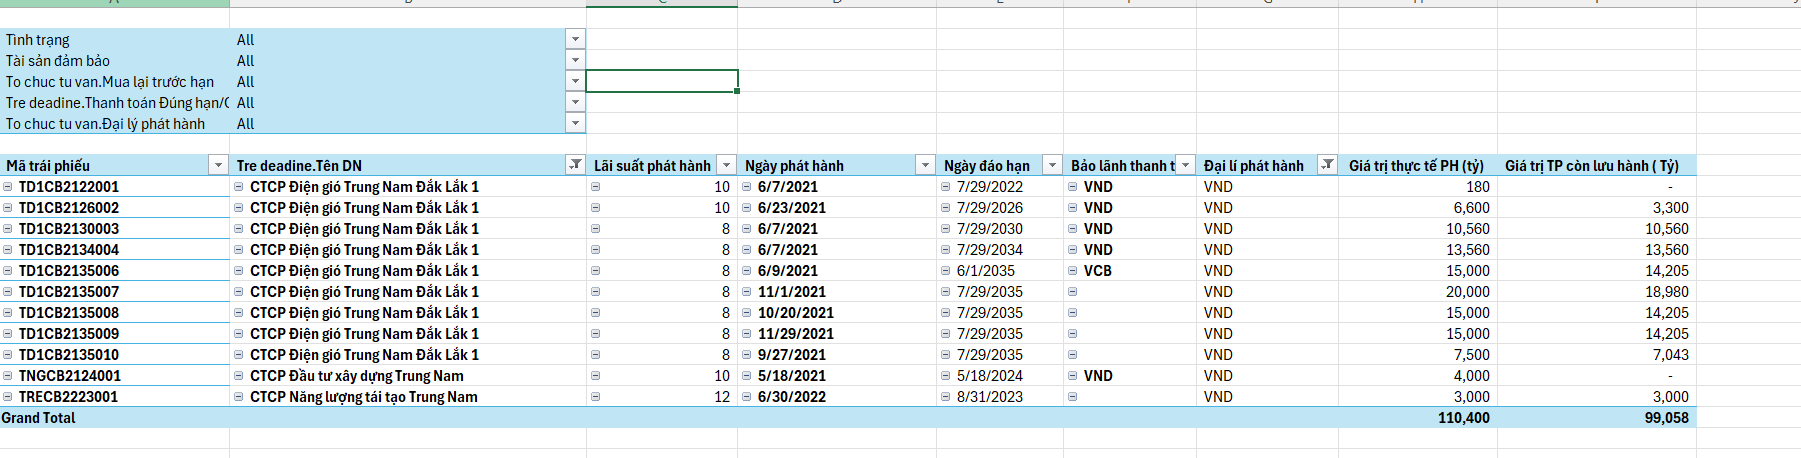Select the empty highlighted active cell
The image size is (1801, 458).
pos(662,81)
